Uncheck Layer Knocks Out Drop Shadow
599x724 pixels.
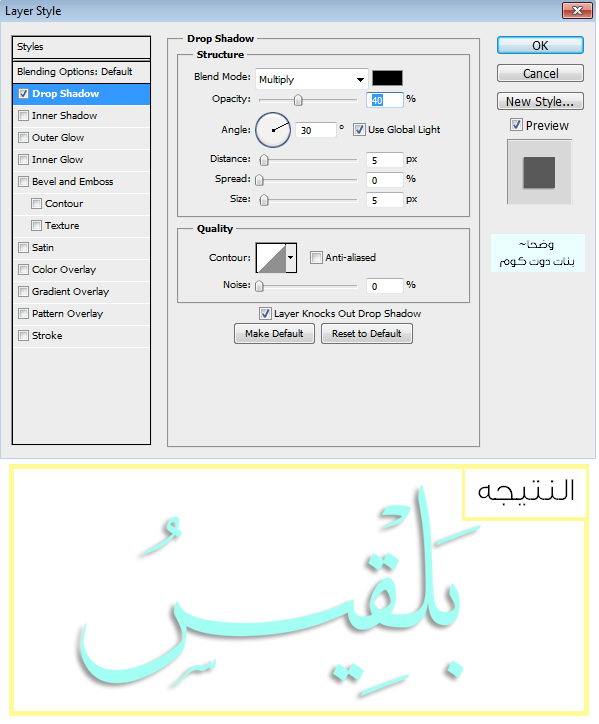pos(265,314)
